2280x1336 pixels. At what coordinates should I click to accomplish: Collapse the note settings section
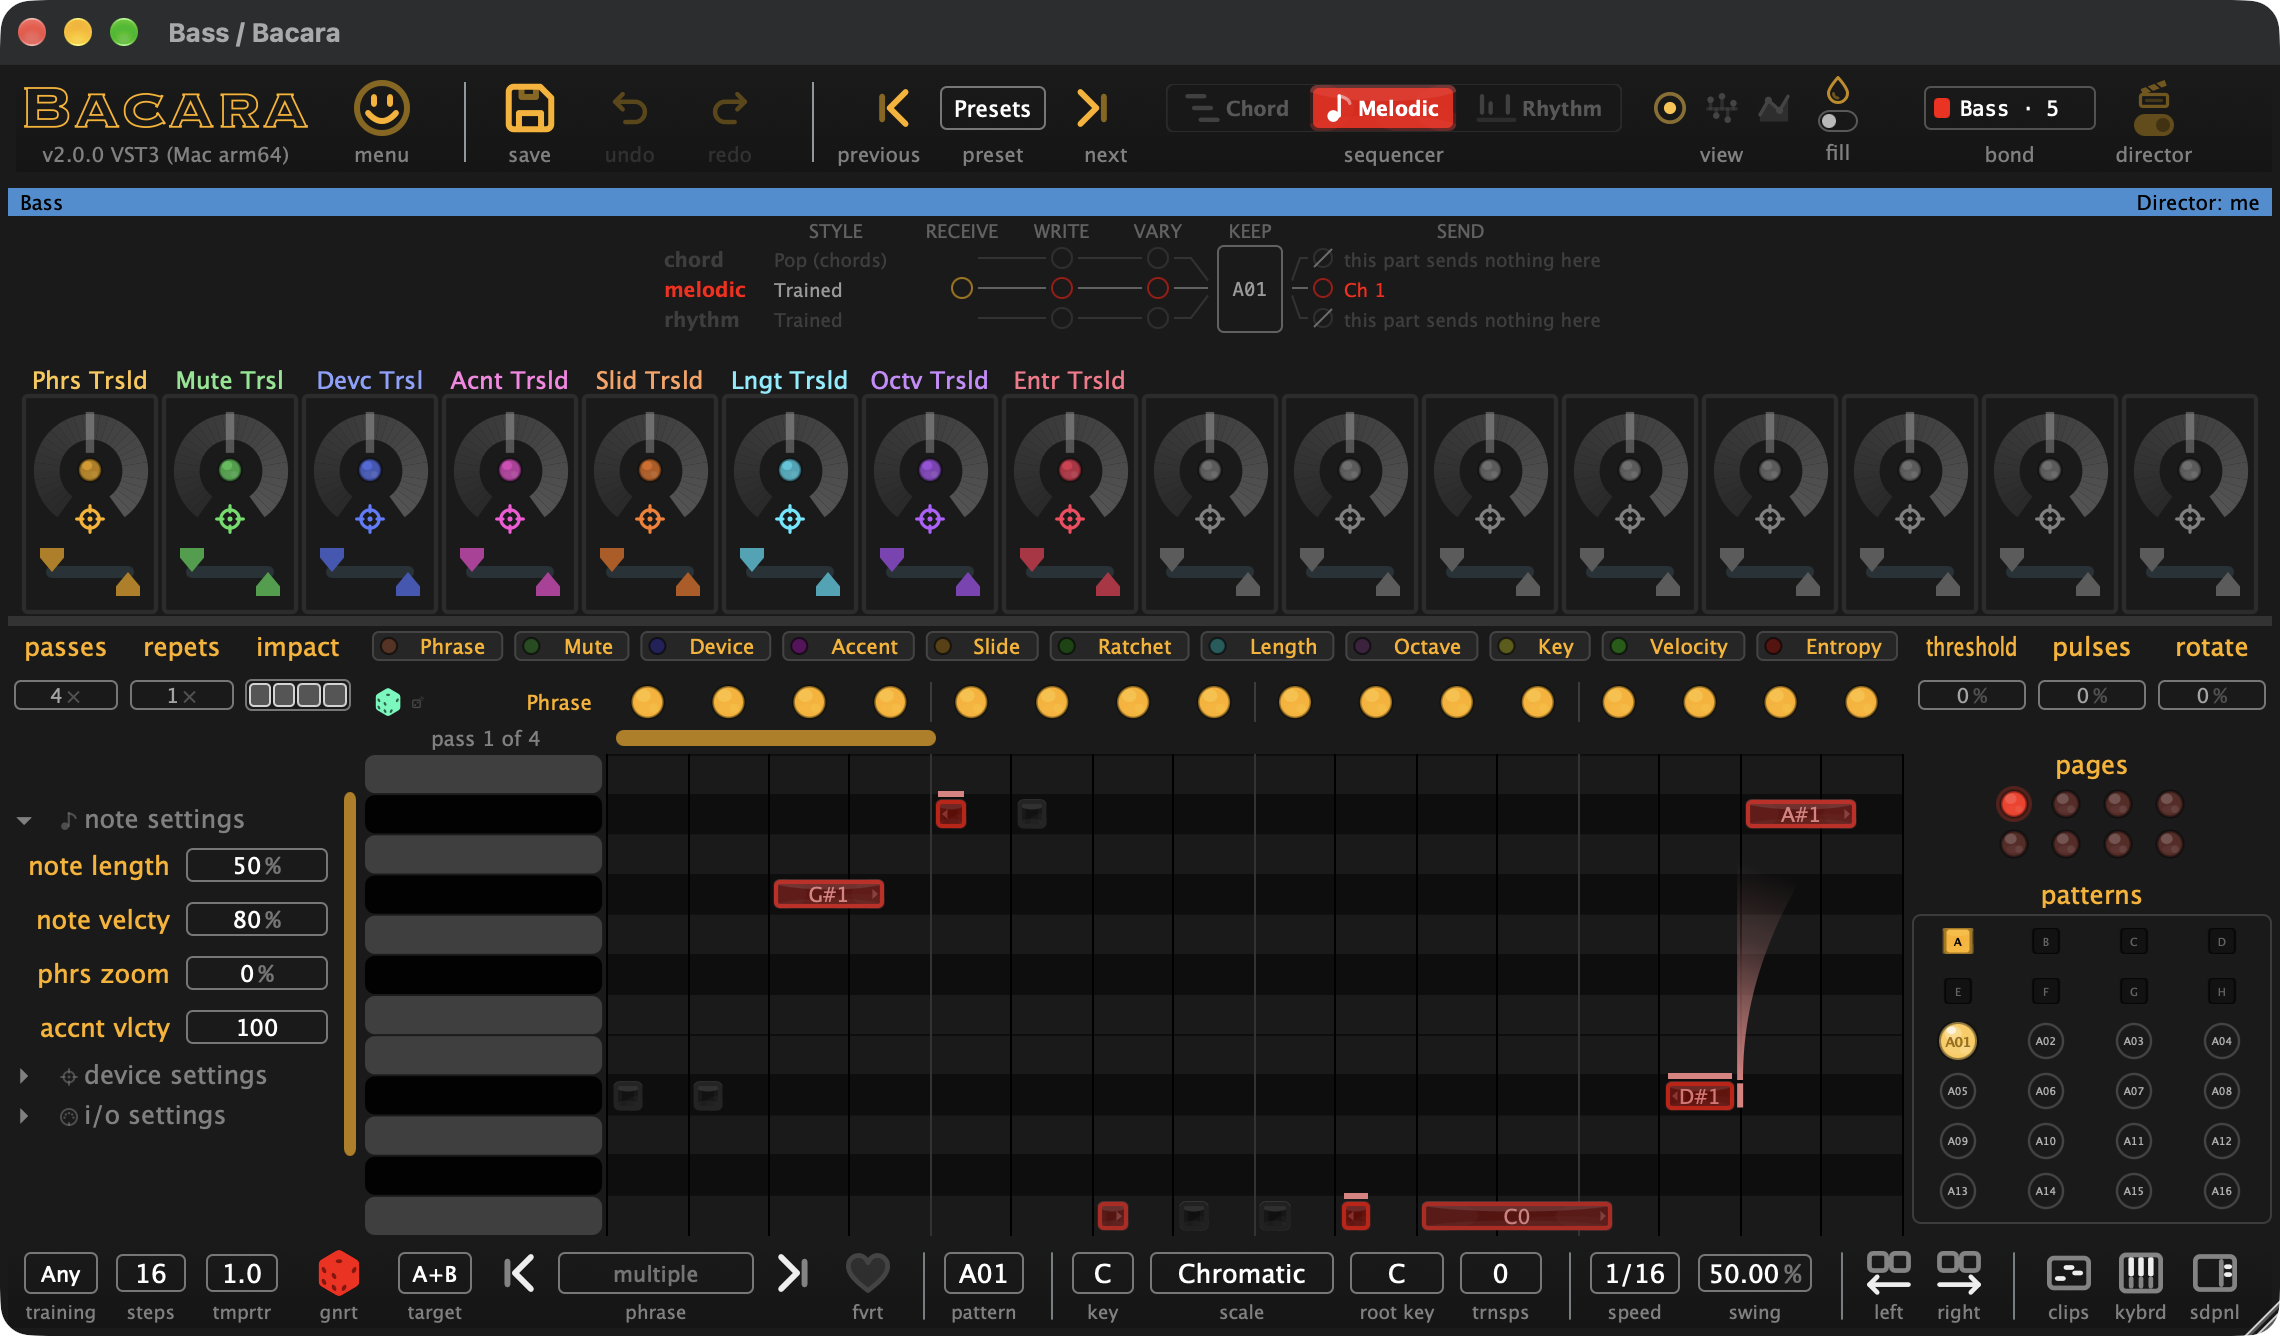pyautogui.click(x=24, y=820)
